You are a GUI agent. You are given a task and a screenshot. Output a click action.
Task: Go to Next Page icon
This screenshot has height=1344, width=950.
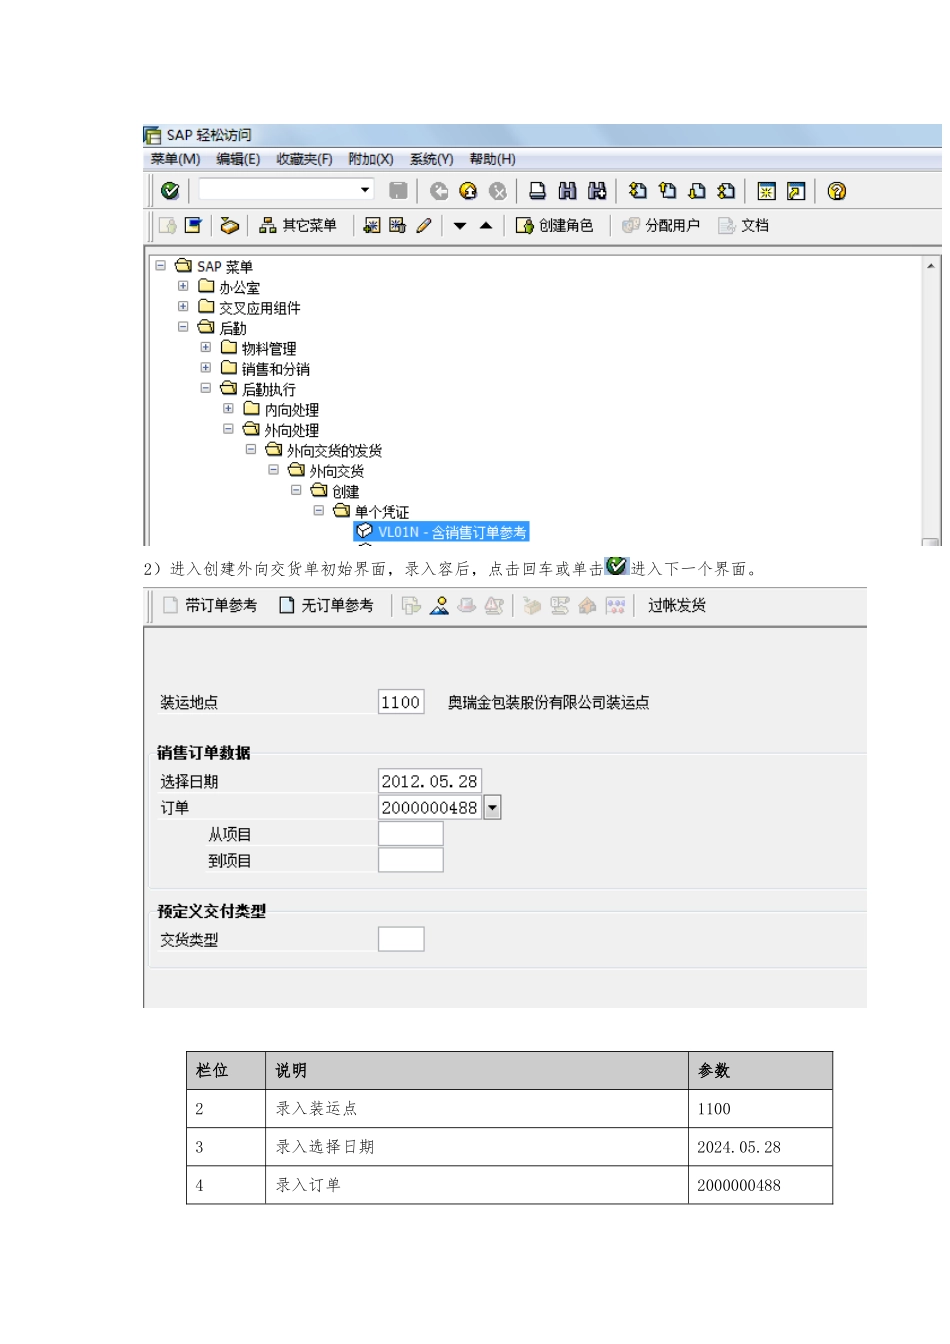(x=697, y=190)
